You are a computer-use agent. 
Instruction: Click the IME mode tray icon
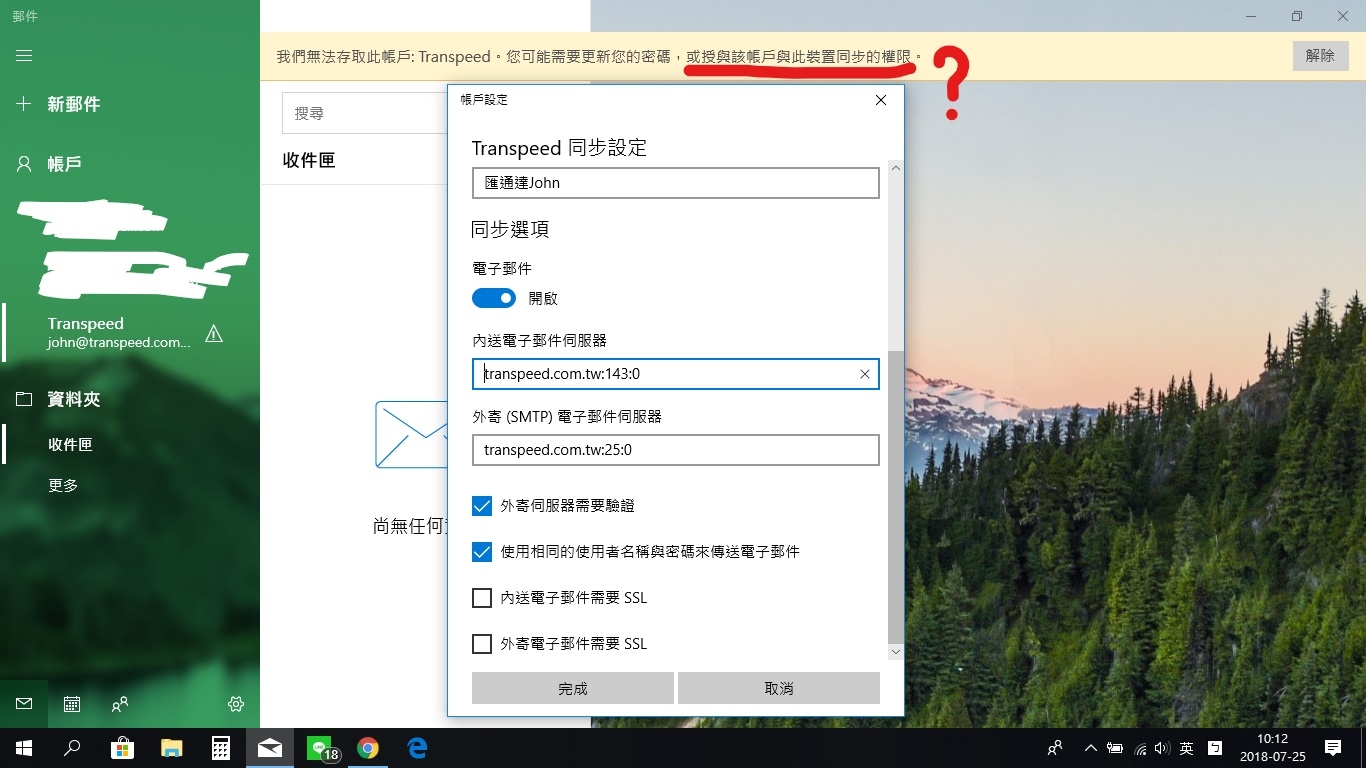pyautogui.click(x=1215, y=748)
